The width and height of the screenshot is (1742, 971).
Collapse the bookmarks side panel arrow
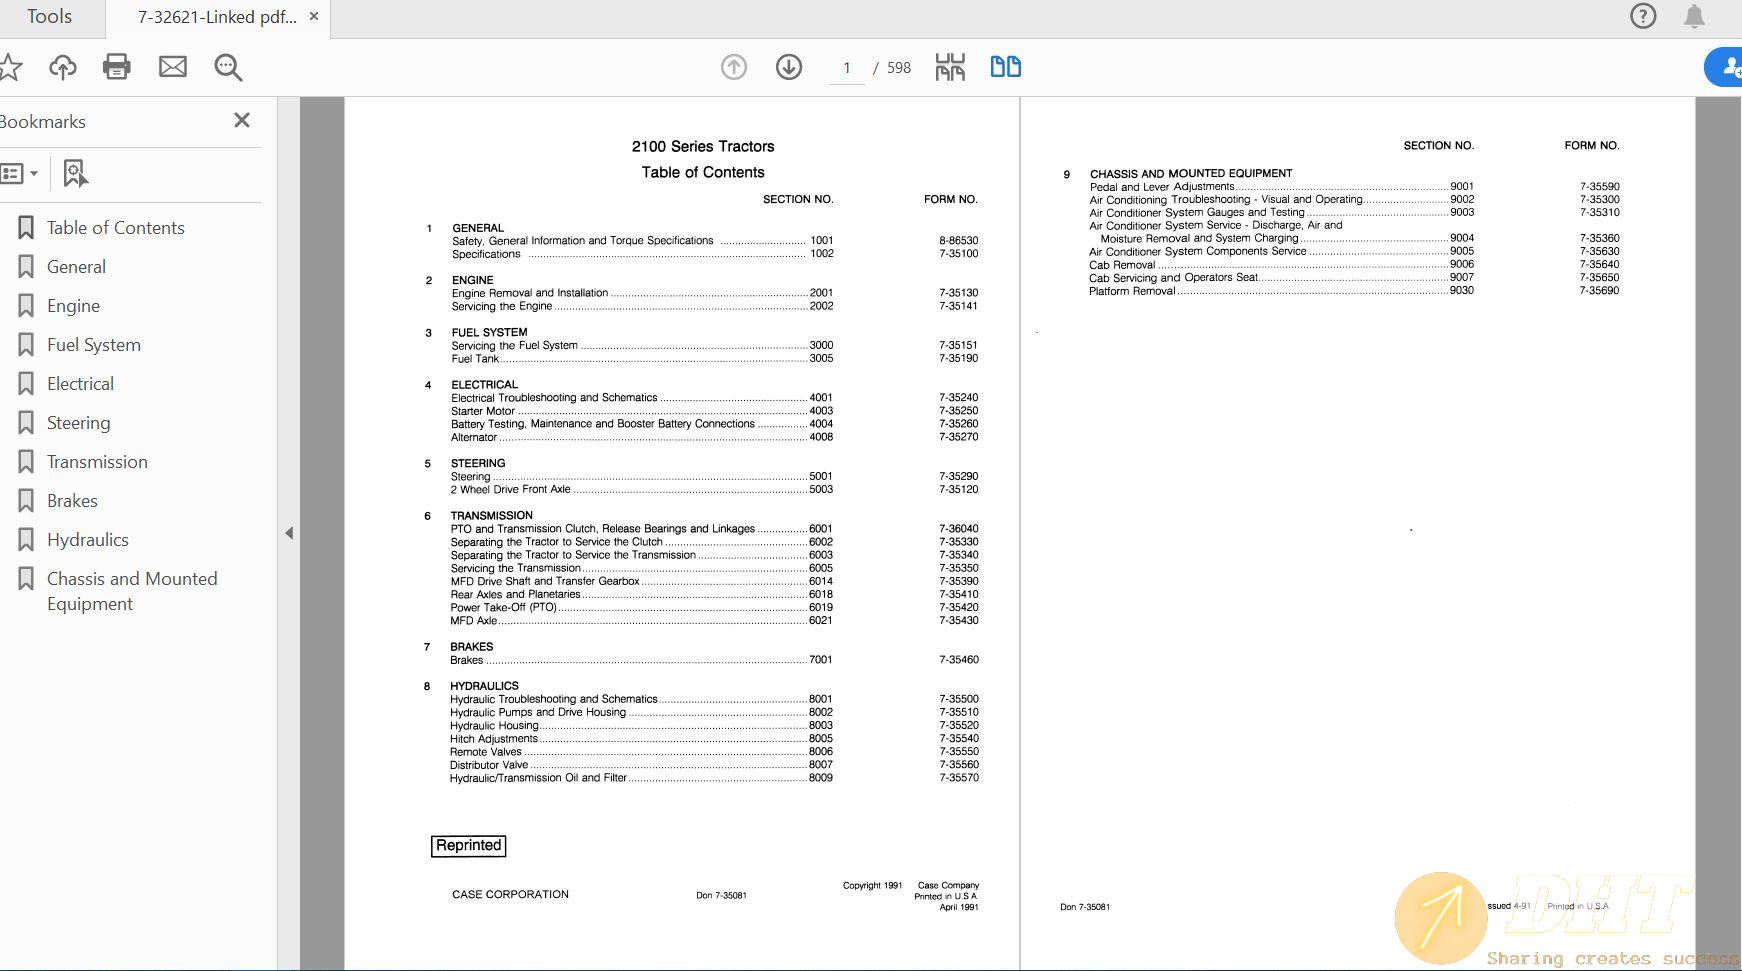[289, 533]
